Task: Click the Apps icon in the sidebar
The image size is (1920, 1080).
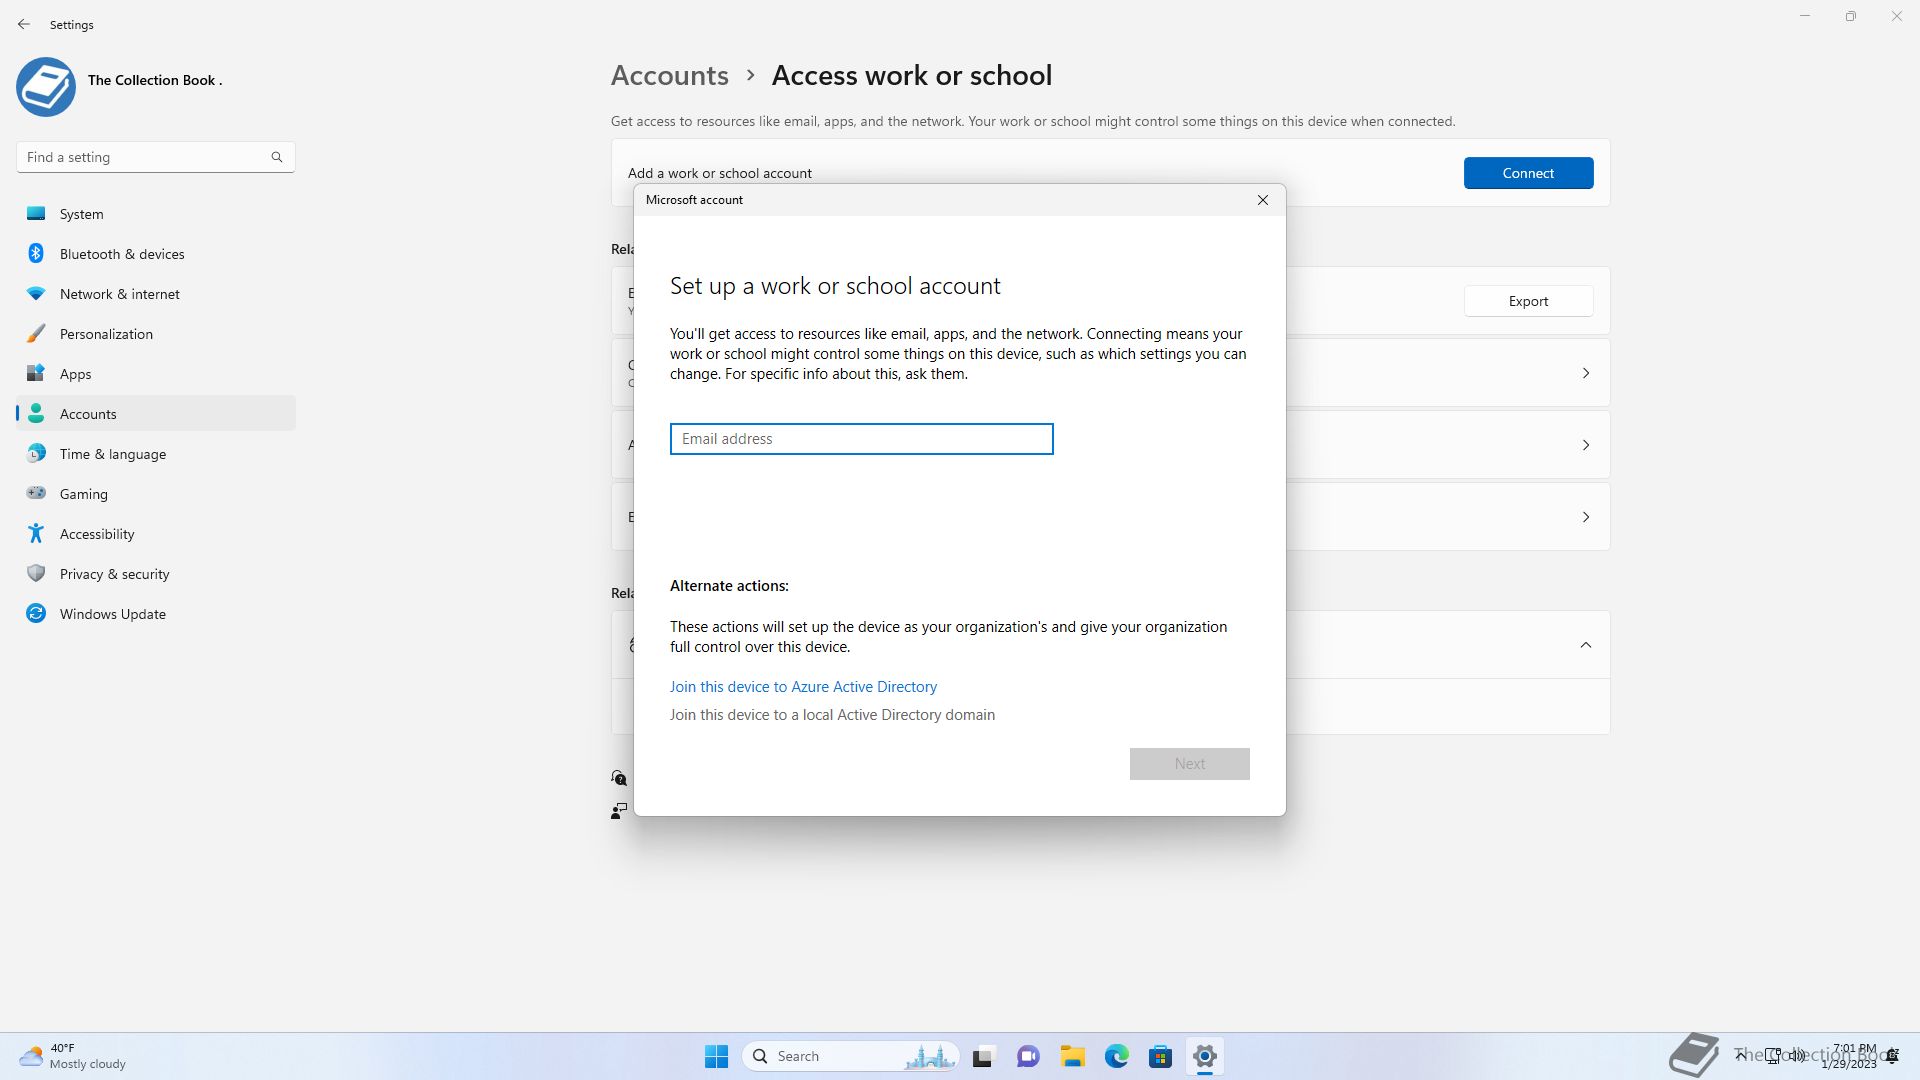Action: click(x=36, y=373)
